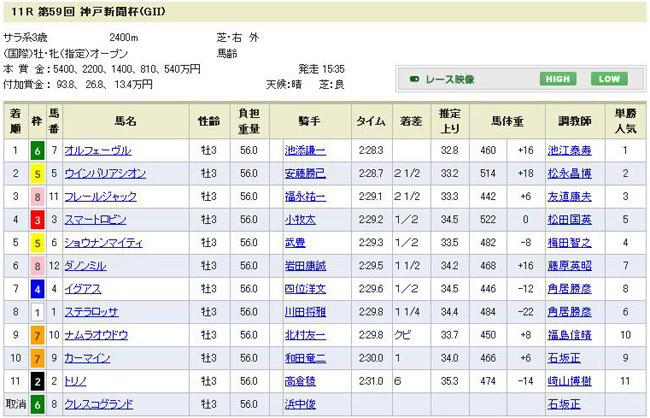Image resolution: width=650 pixels, height=418 pixels.
Task: Click the green frame number 6 badge for オルフェーヴル
Action: pyautogui.click(x=37, y=150)
